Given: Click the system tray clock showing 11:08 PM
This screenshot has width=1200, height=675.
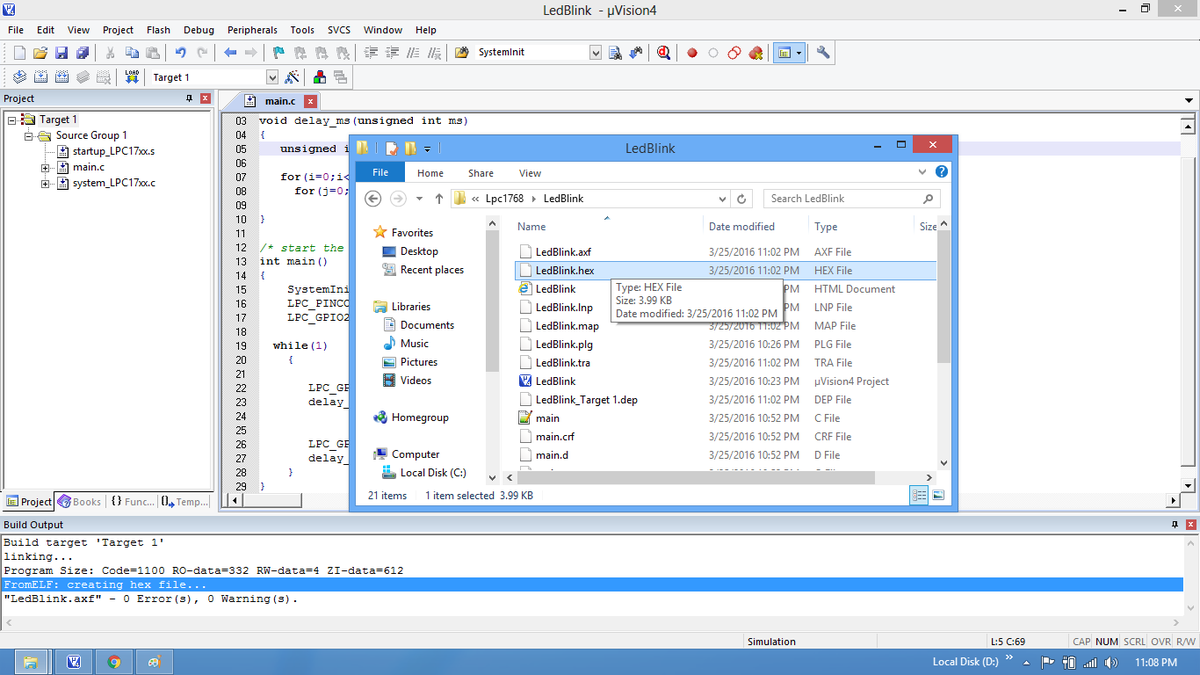Looking at the screenshot, I should tap(1157, 663).
